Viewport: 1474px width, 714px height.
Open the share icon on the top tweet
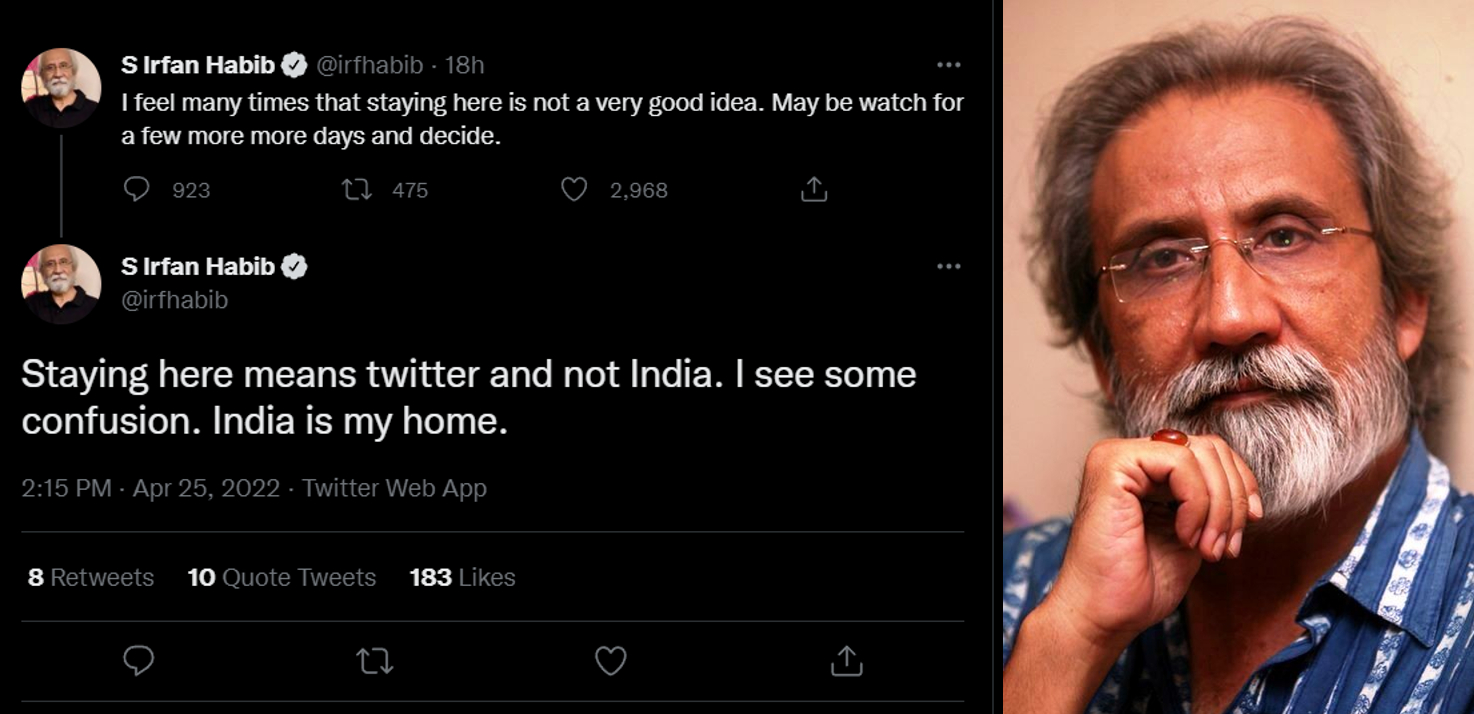pos(814,189)
